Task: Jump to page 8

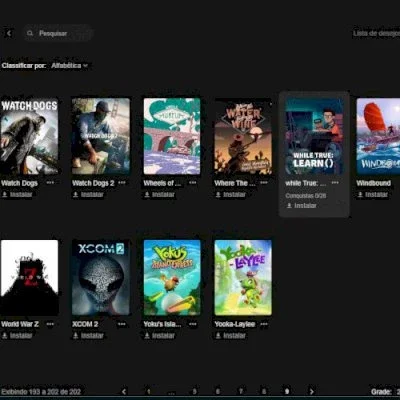Action: pos(264,391)
